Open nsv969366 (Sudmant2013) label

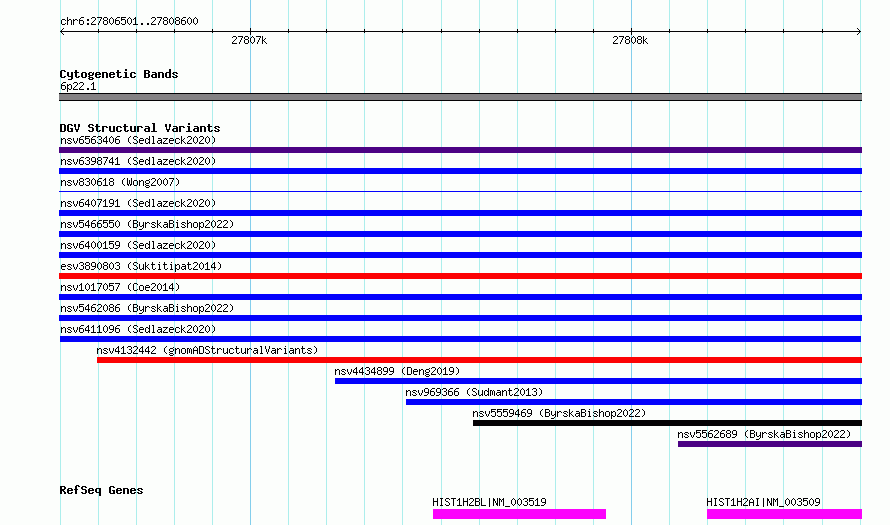pos(474,392)
